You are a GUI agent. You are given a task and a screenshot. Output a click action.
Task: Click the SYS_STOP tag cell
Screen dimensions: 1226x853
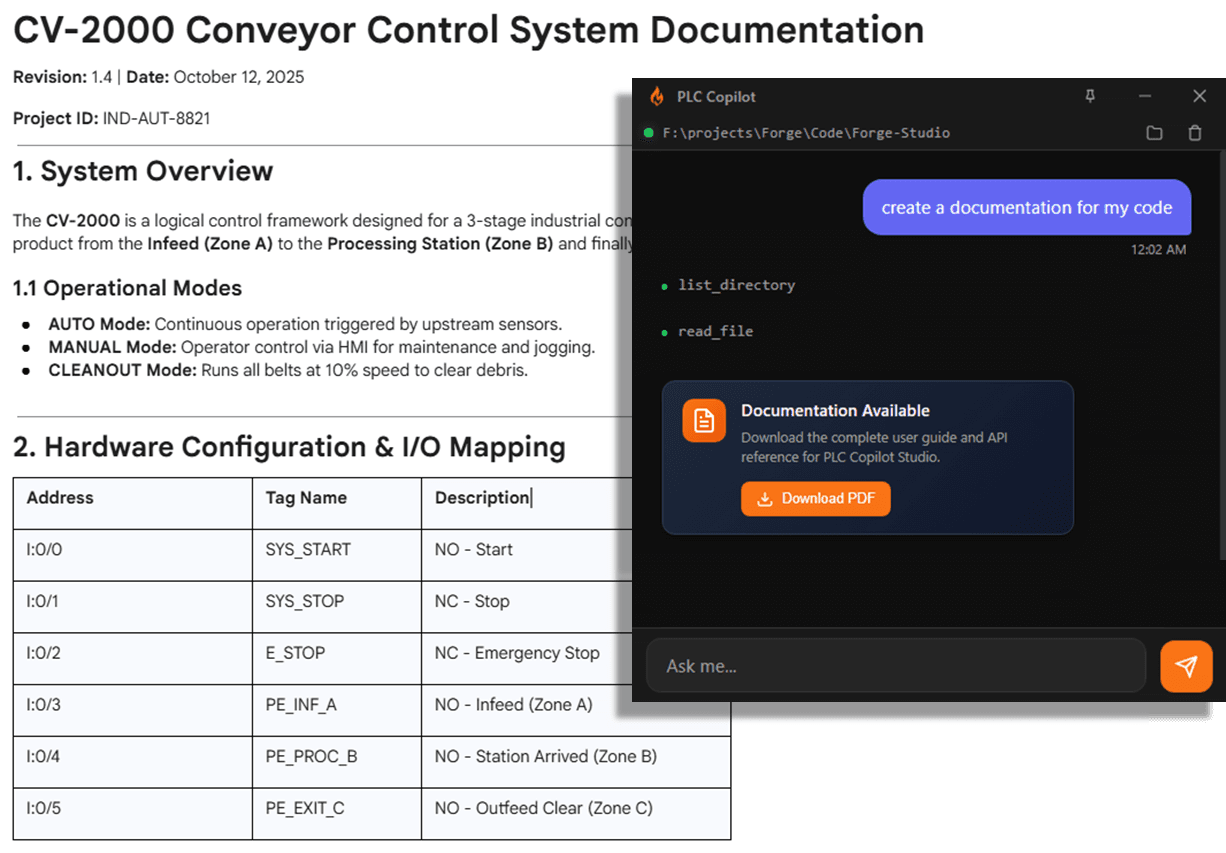click(337, 607)
